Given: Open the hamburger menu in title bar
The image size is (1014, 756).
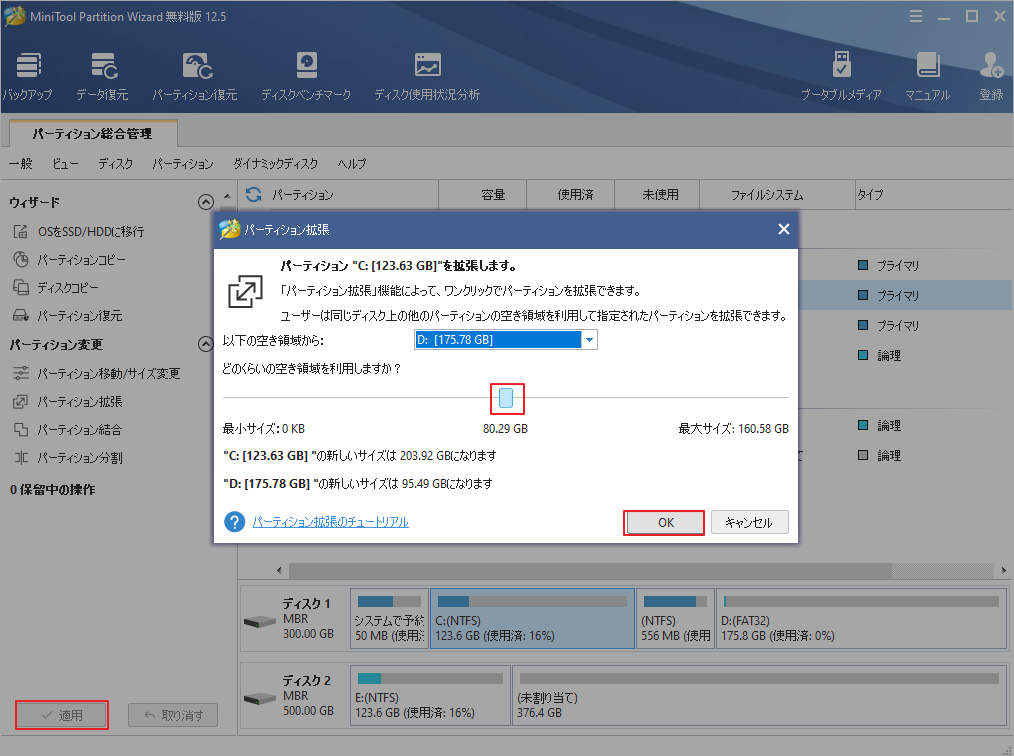Looking at the screenshot, I should (916, 16).
